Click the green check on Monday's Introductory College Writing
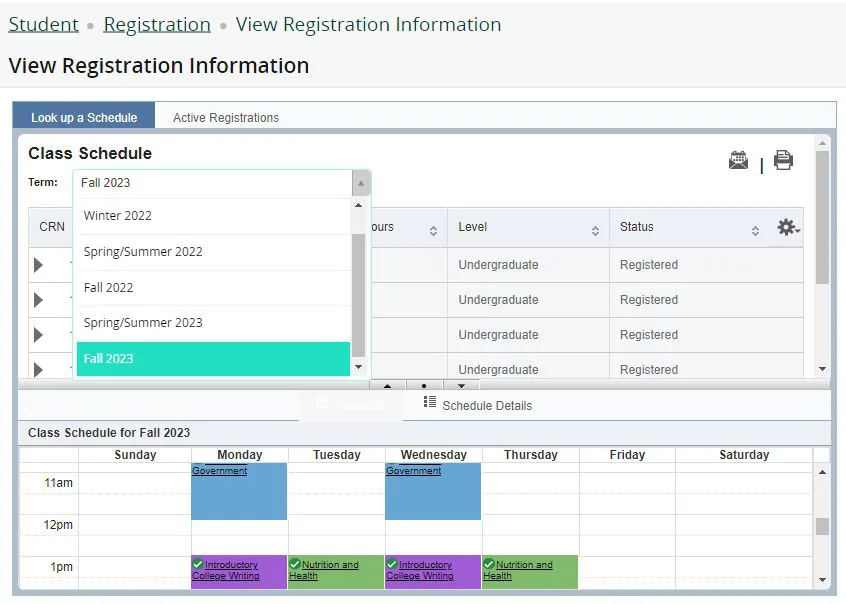 [198, 564]
